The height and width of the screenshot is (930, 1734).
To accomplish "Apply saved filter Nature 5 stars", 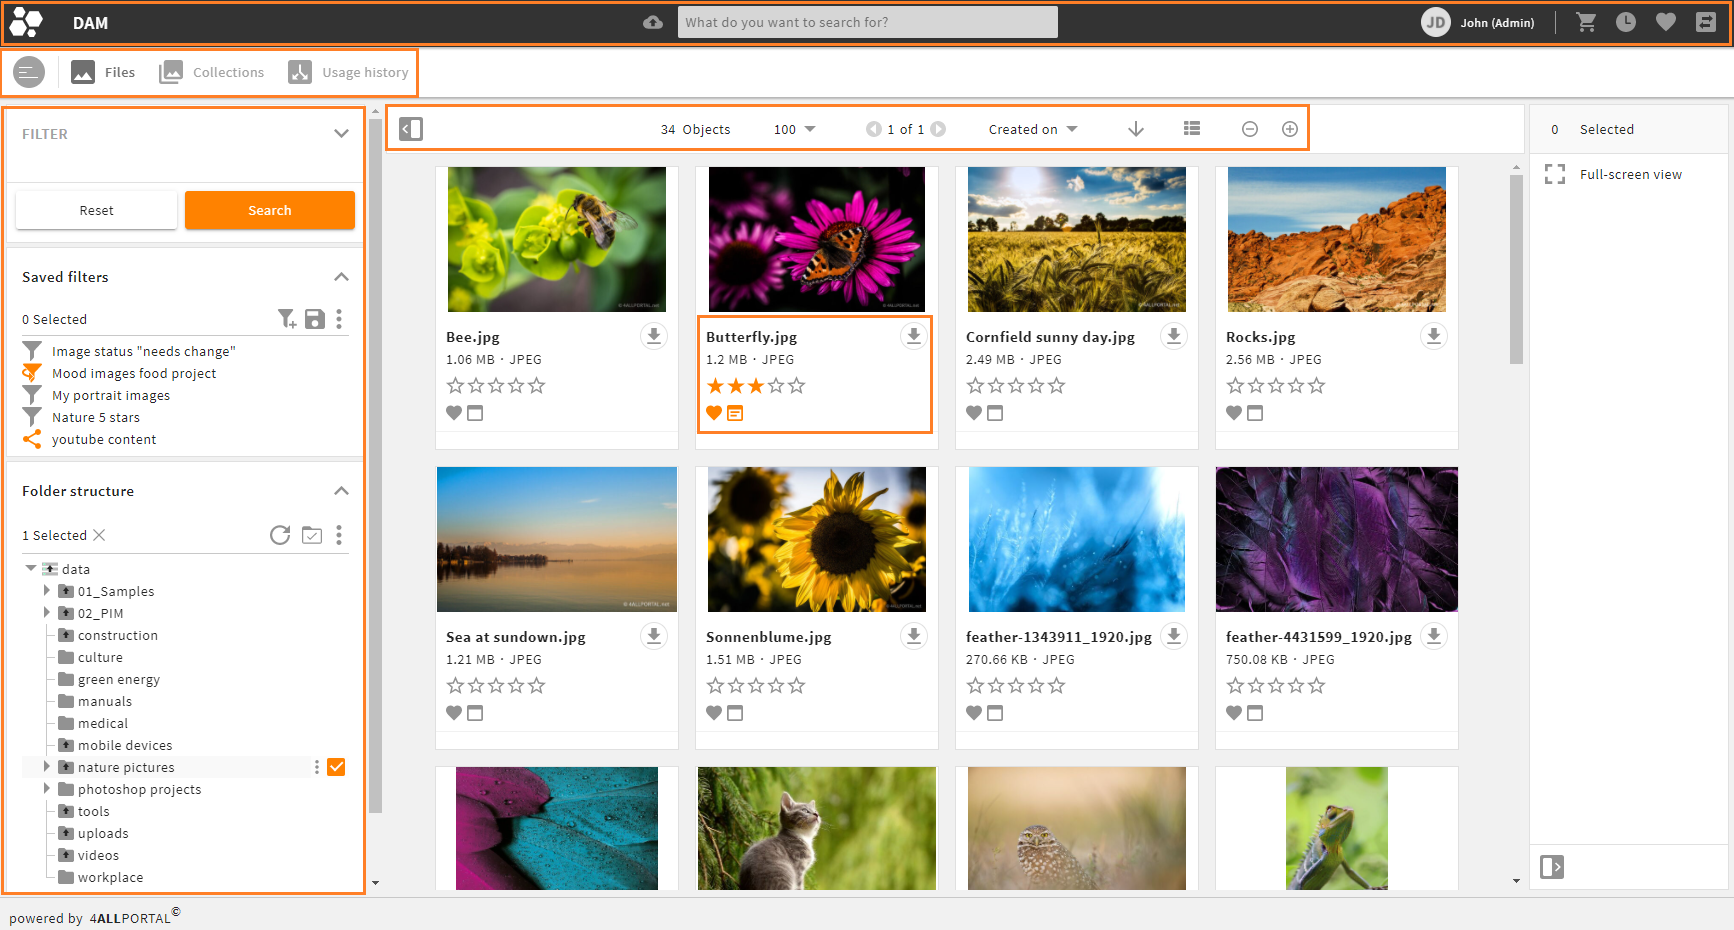I will 96,417.
